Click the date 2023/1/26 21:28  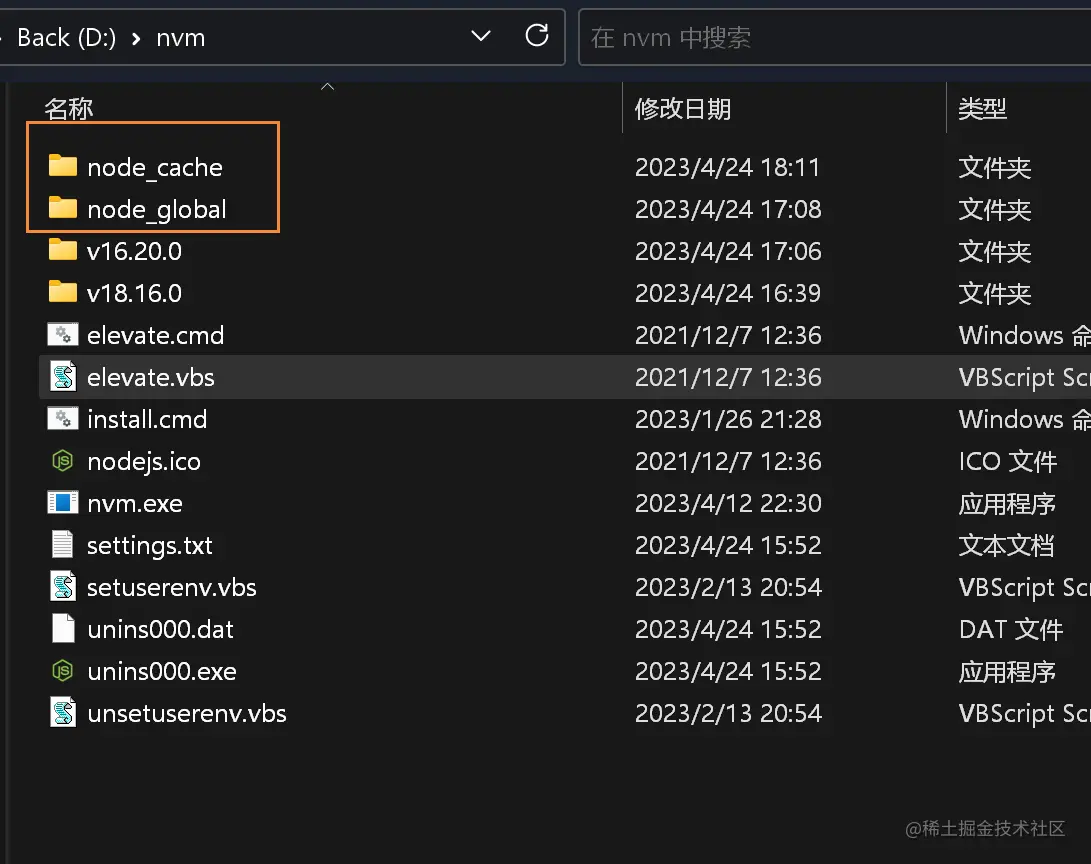coord(728,419)
